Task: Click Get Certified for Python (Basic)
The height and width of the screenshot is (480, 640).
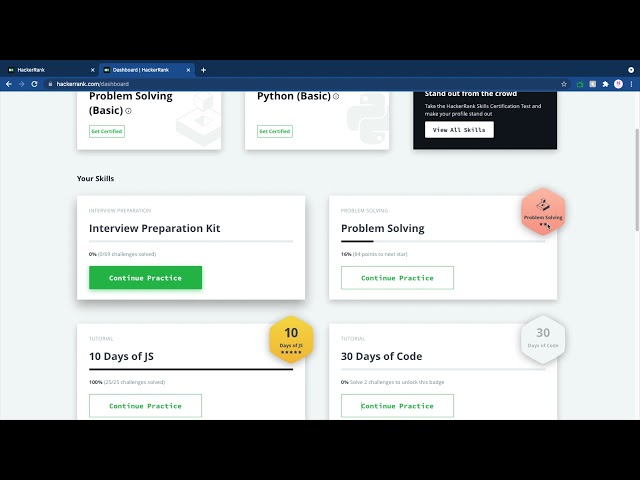Action: [x=275, y=131]
